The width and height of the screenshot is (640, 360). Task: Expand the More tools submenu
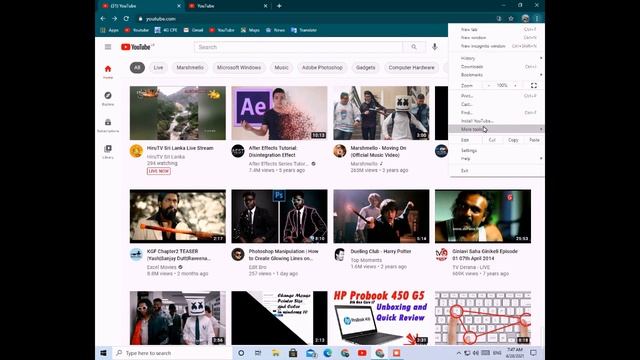click(x=496, y=129)
